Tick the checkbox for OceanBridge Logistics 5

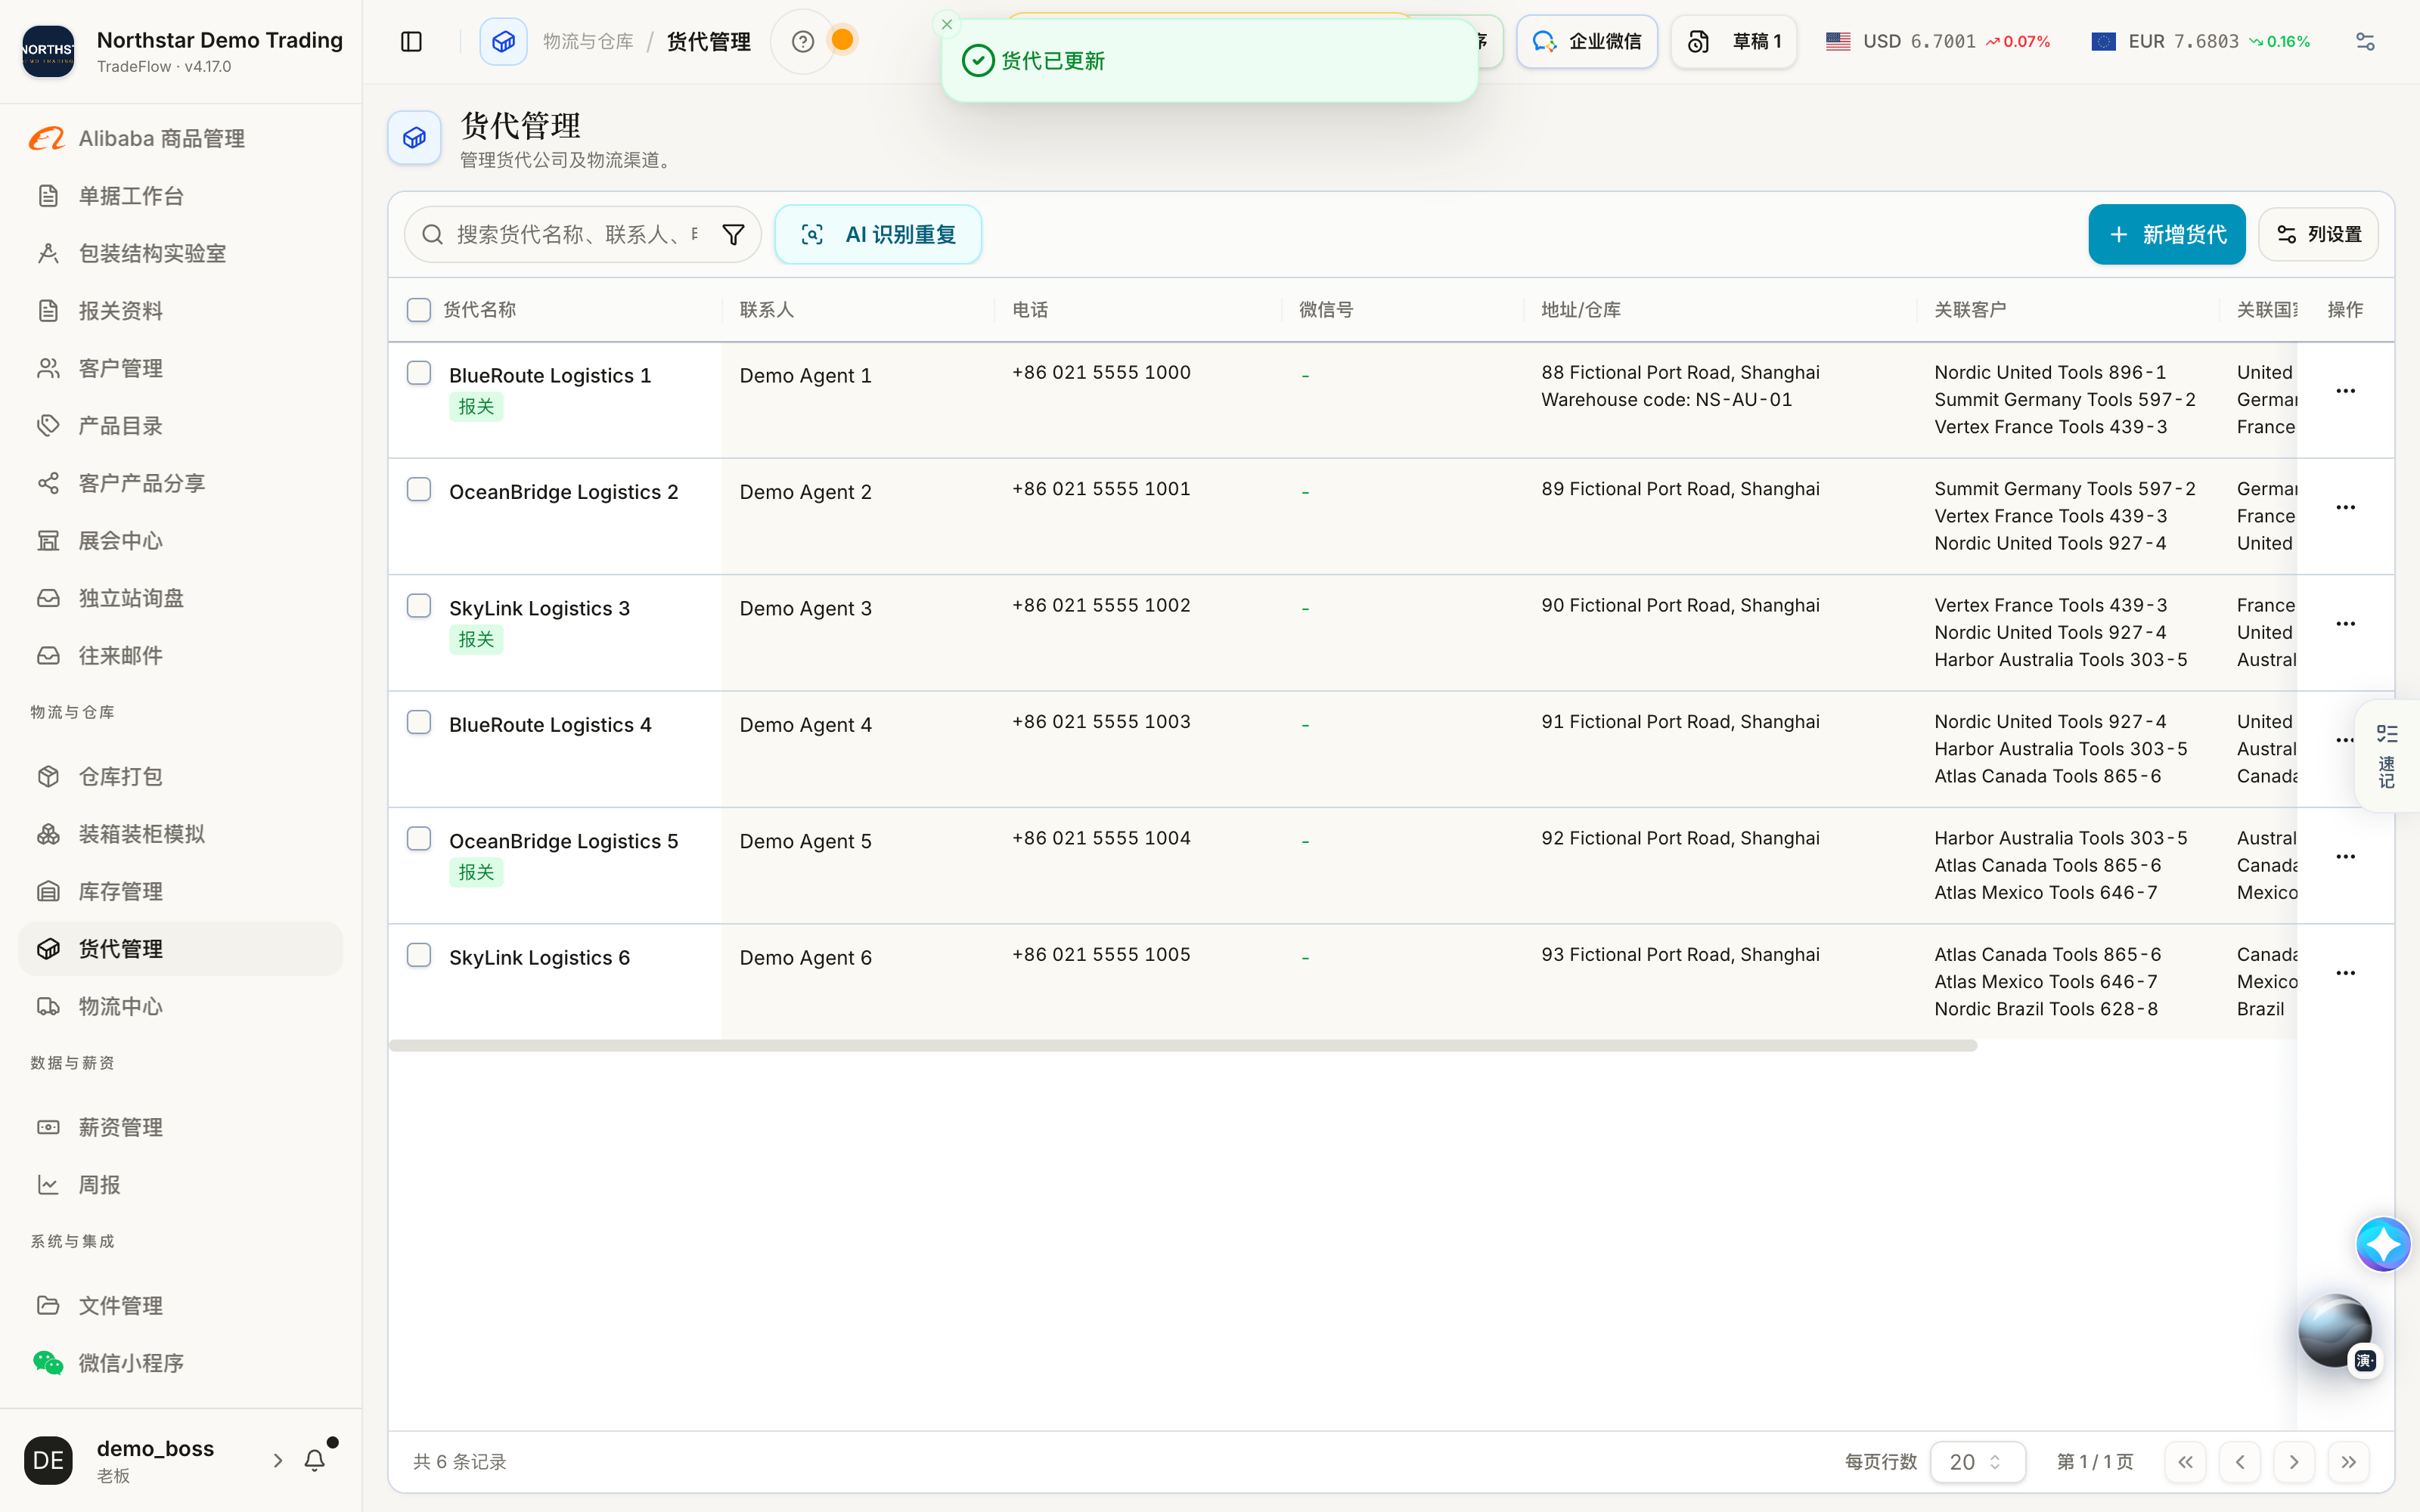(x=419, y=838)
